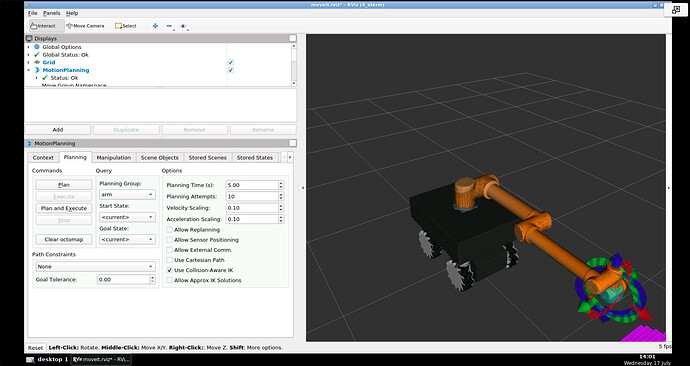The height and width of the screenshot is (366, 690).
Task: Enable Use Cartesian Path option
Action: pos(169,260)
